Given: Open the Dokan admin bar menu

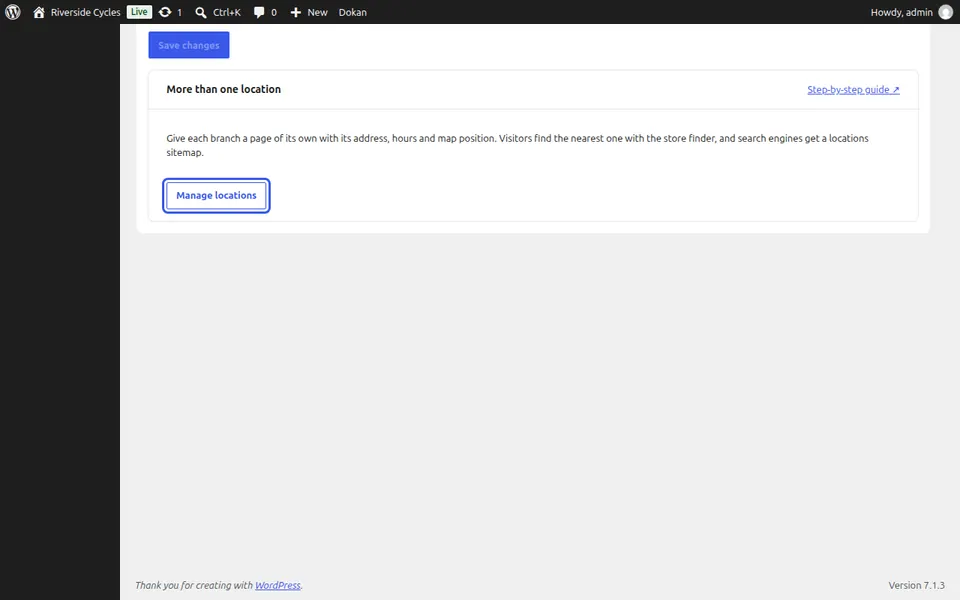Looking at the screenshot, I should click(x=353, y=12).
